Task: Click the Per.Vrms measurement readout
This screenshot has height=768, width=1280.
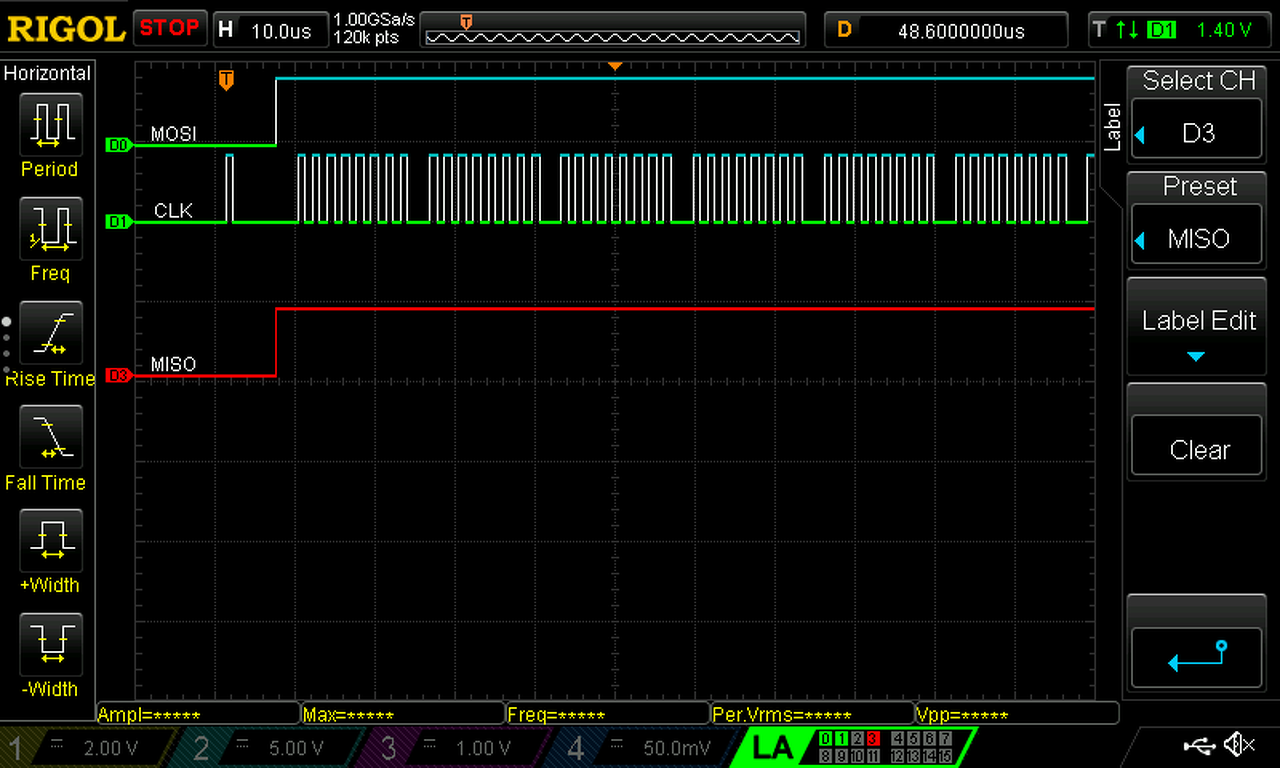Action: coord(812,714)
